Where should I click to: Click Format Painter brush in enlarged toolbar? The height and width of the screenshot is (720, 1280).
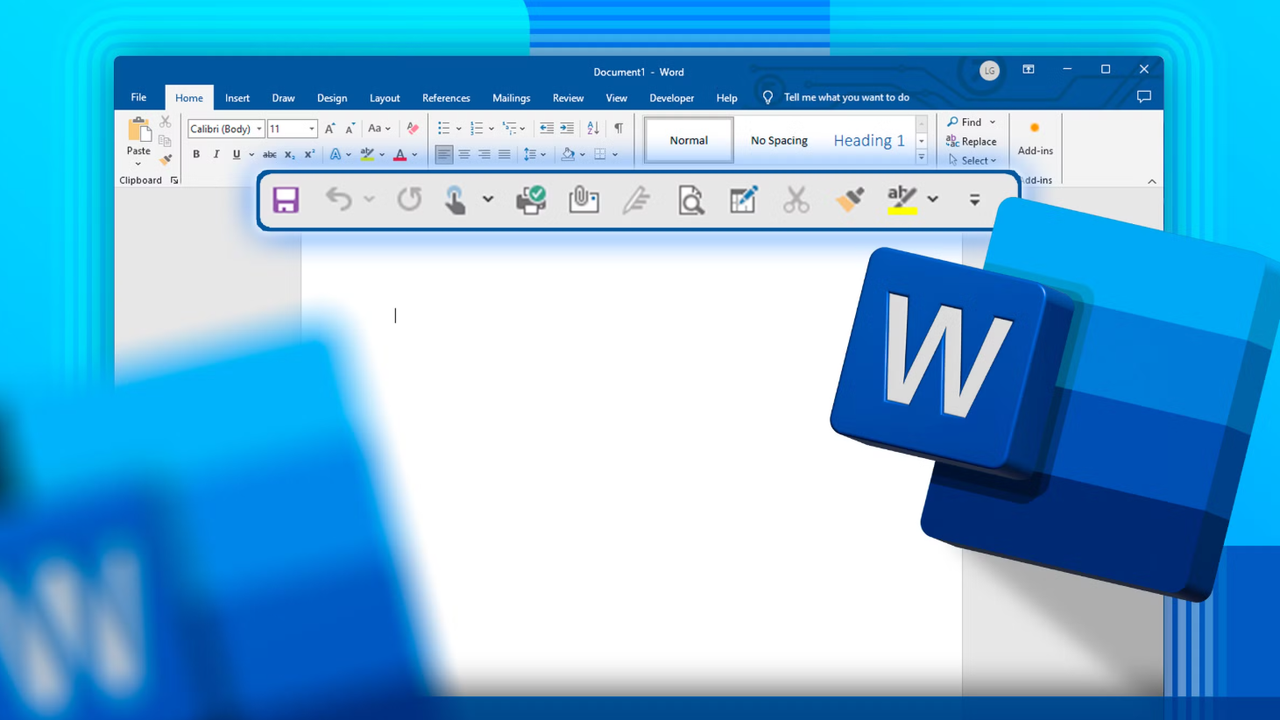(x=850, y=199)
